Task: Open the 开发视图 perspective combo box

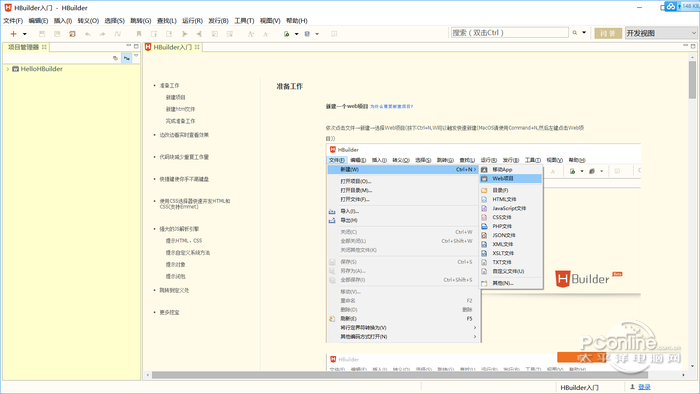Action: [661, 33]
